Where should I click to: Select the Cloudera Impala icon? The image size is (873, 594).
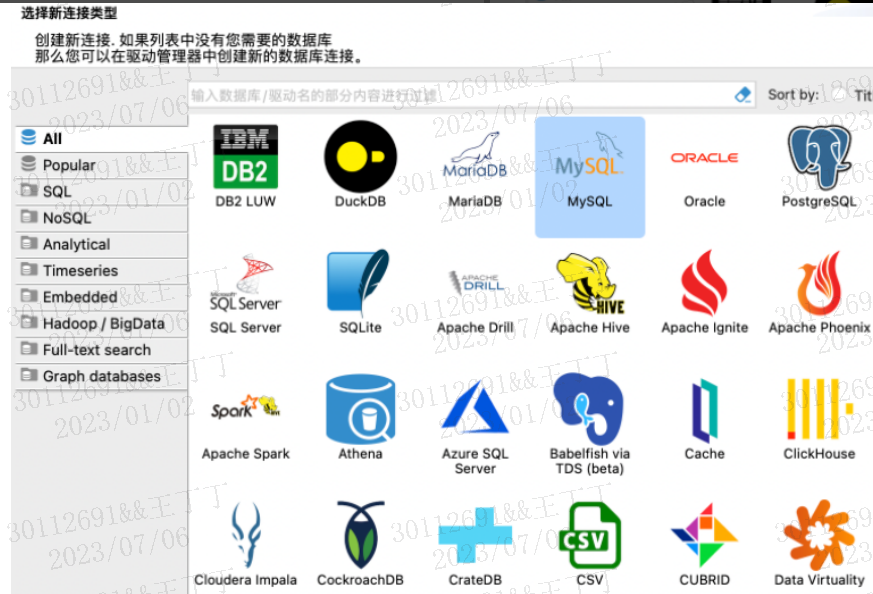pyautogui.click(x=246, y=534)
